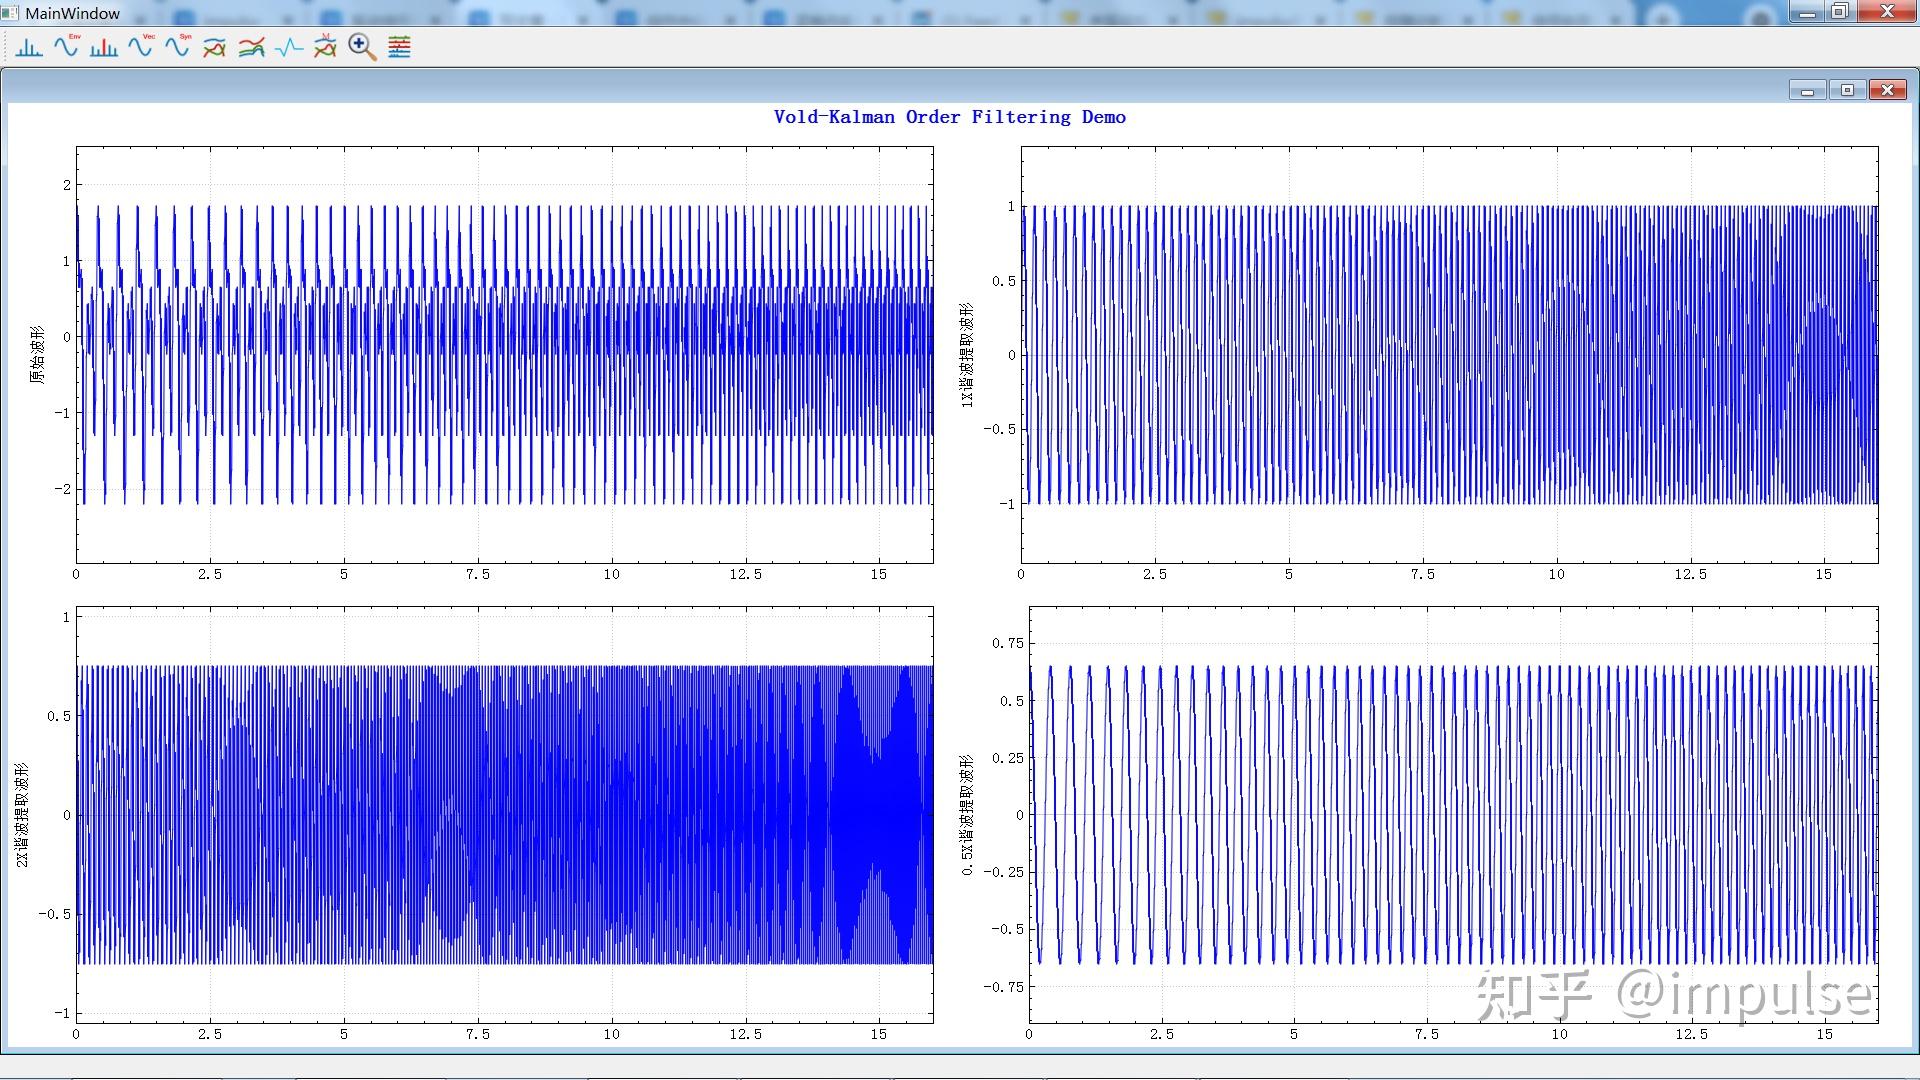Click the blue spectrum bars toolbar icon
This screenshot has width=1920, height=1080.
[29, 47]
